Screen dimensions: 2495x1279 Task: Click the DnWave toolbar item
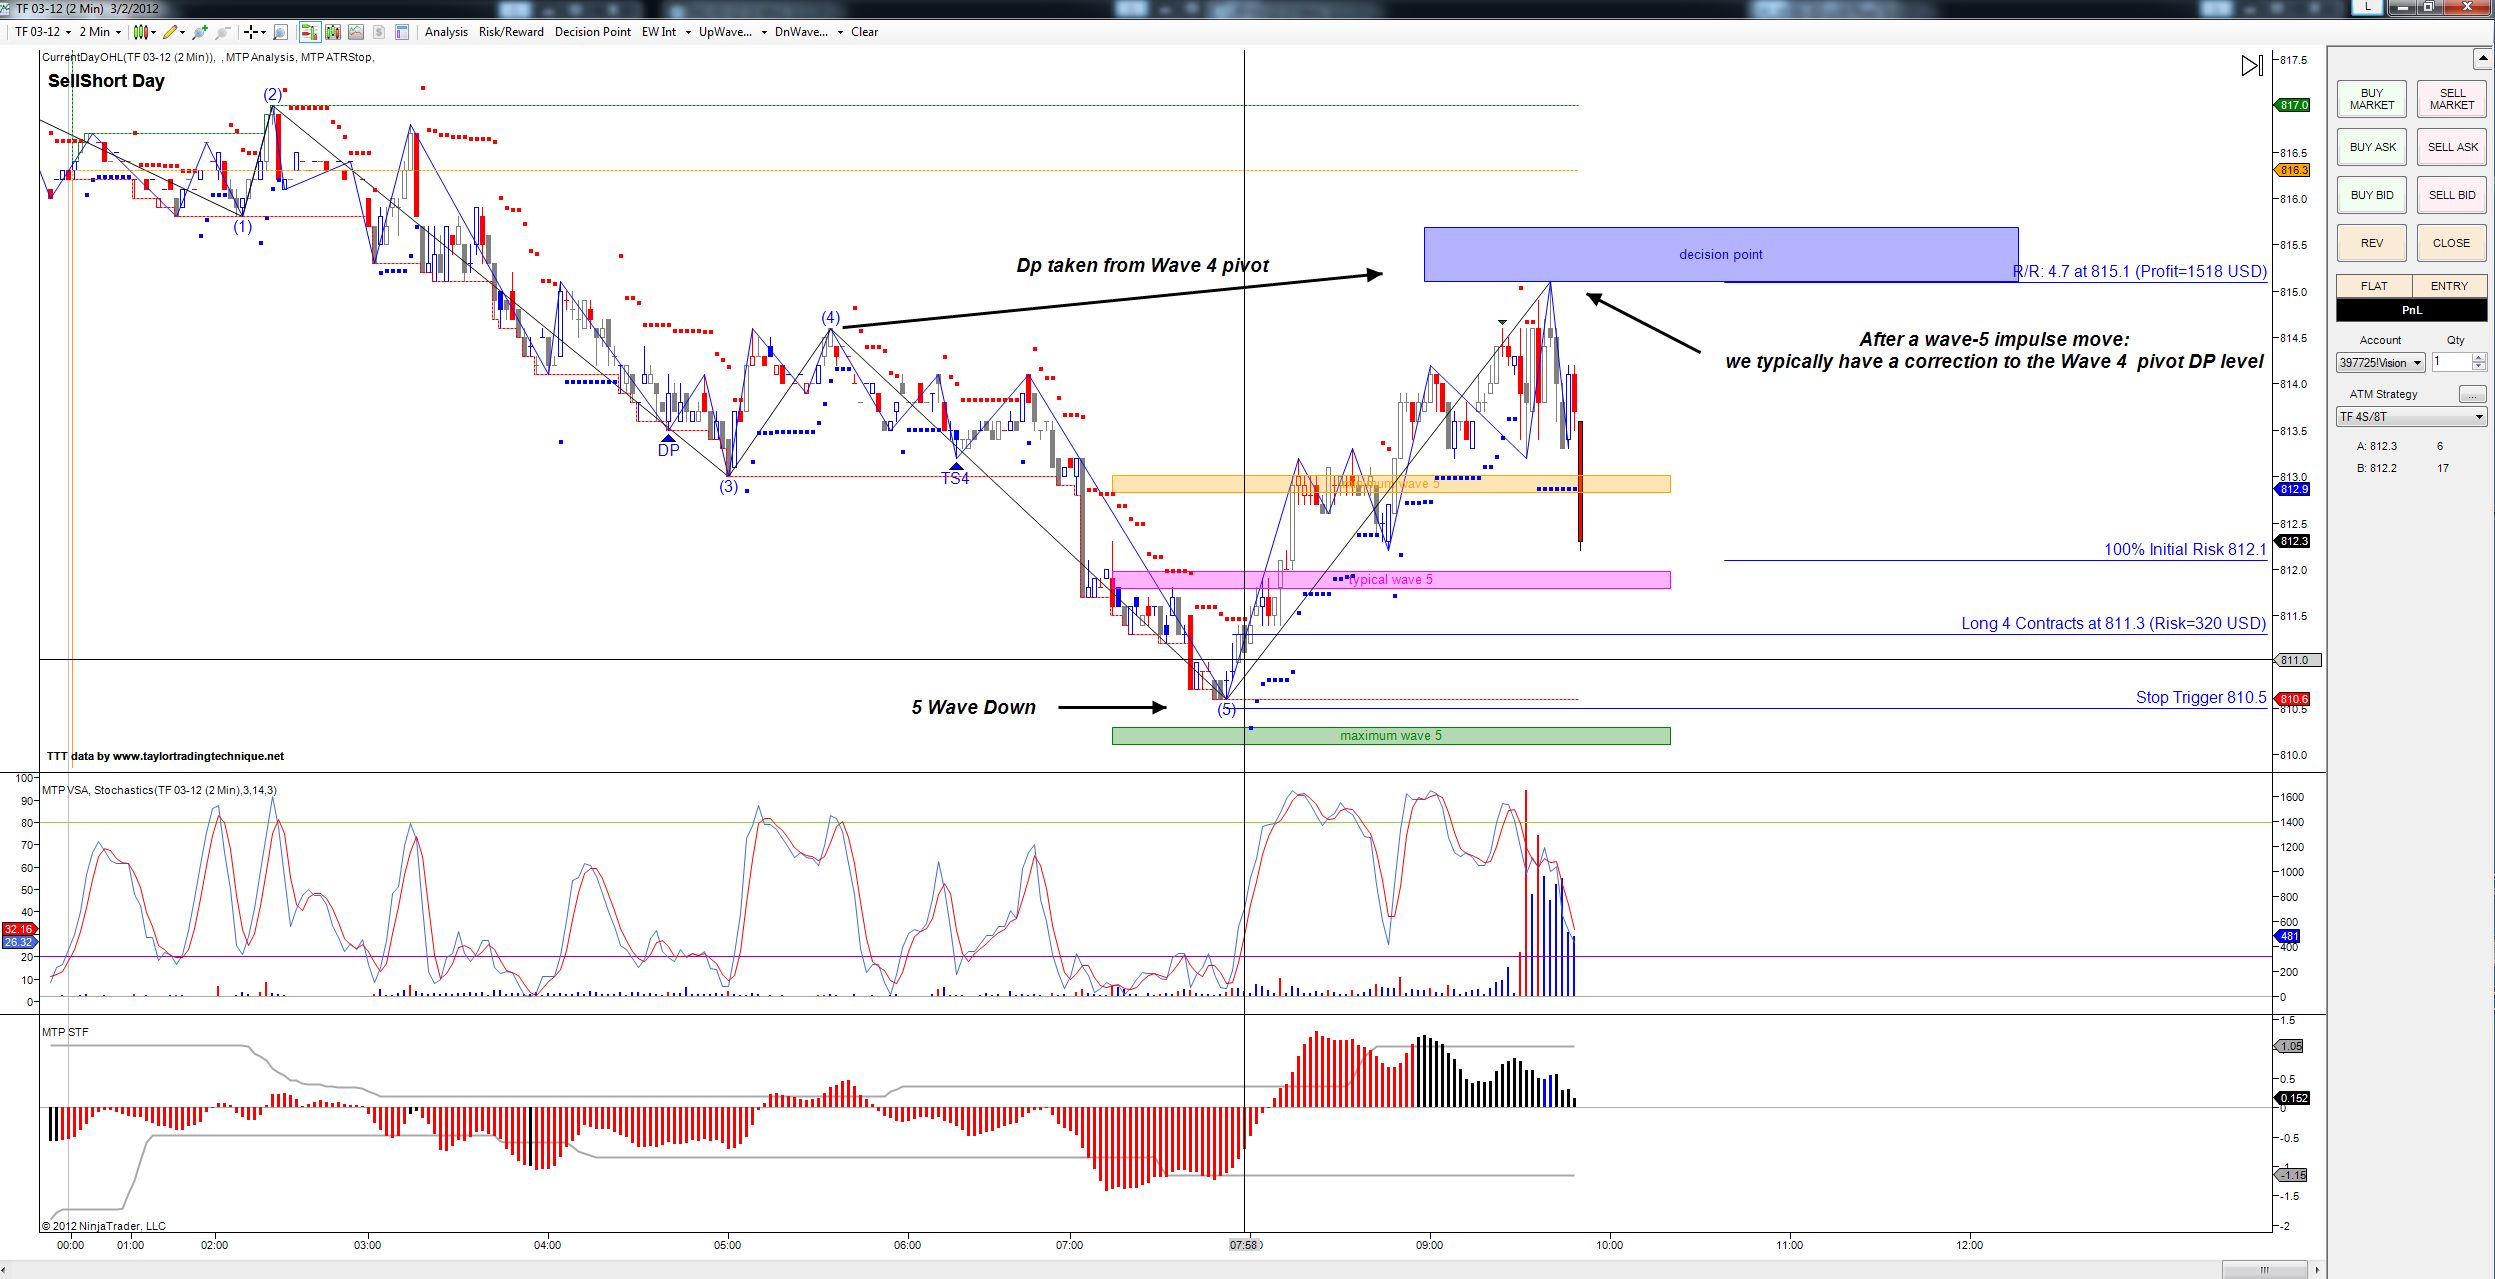pyautogui.click(x=801, y=32)
